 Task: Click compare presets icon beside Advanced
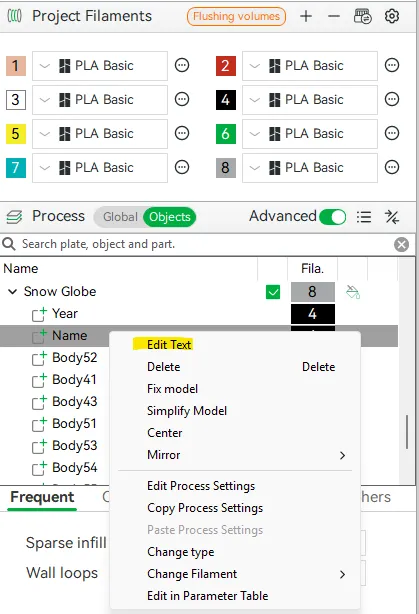click(x=392, y=217)
